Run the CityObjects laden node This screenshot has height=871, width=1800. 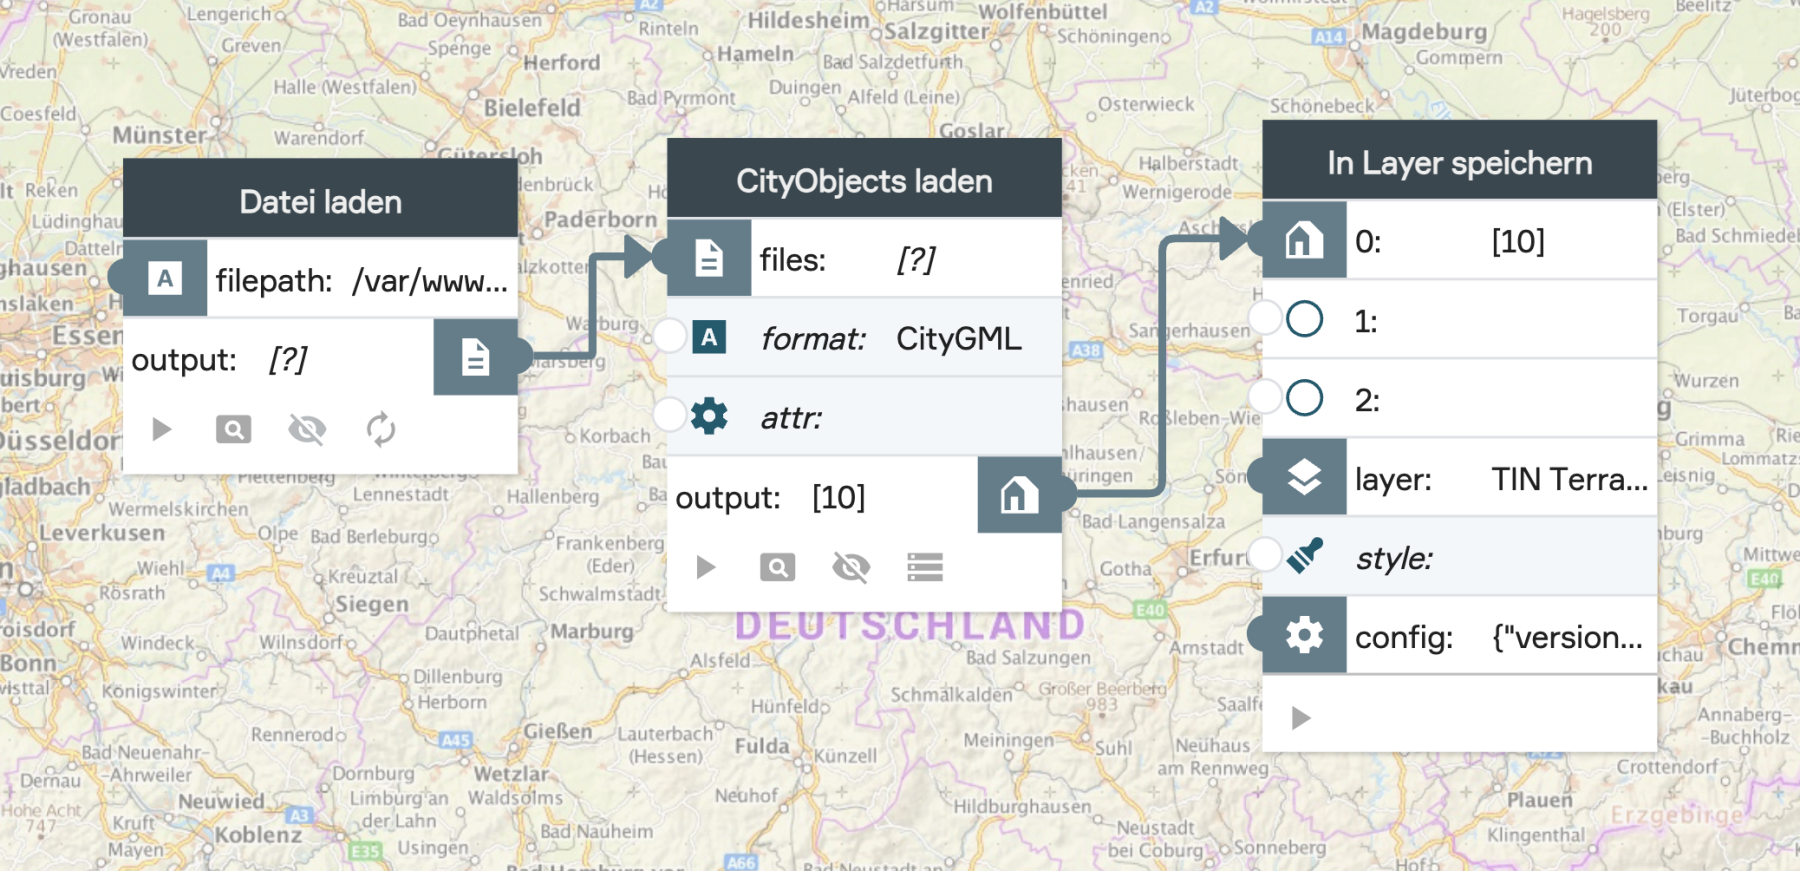click(x=705, y=568)
